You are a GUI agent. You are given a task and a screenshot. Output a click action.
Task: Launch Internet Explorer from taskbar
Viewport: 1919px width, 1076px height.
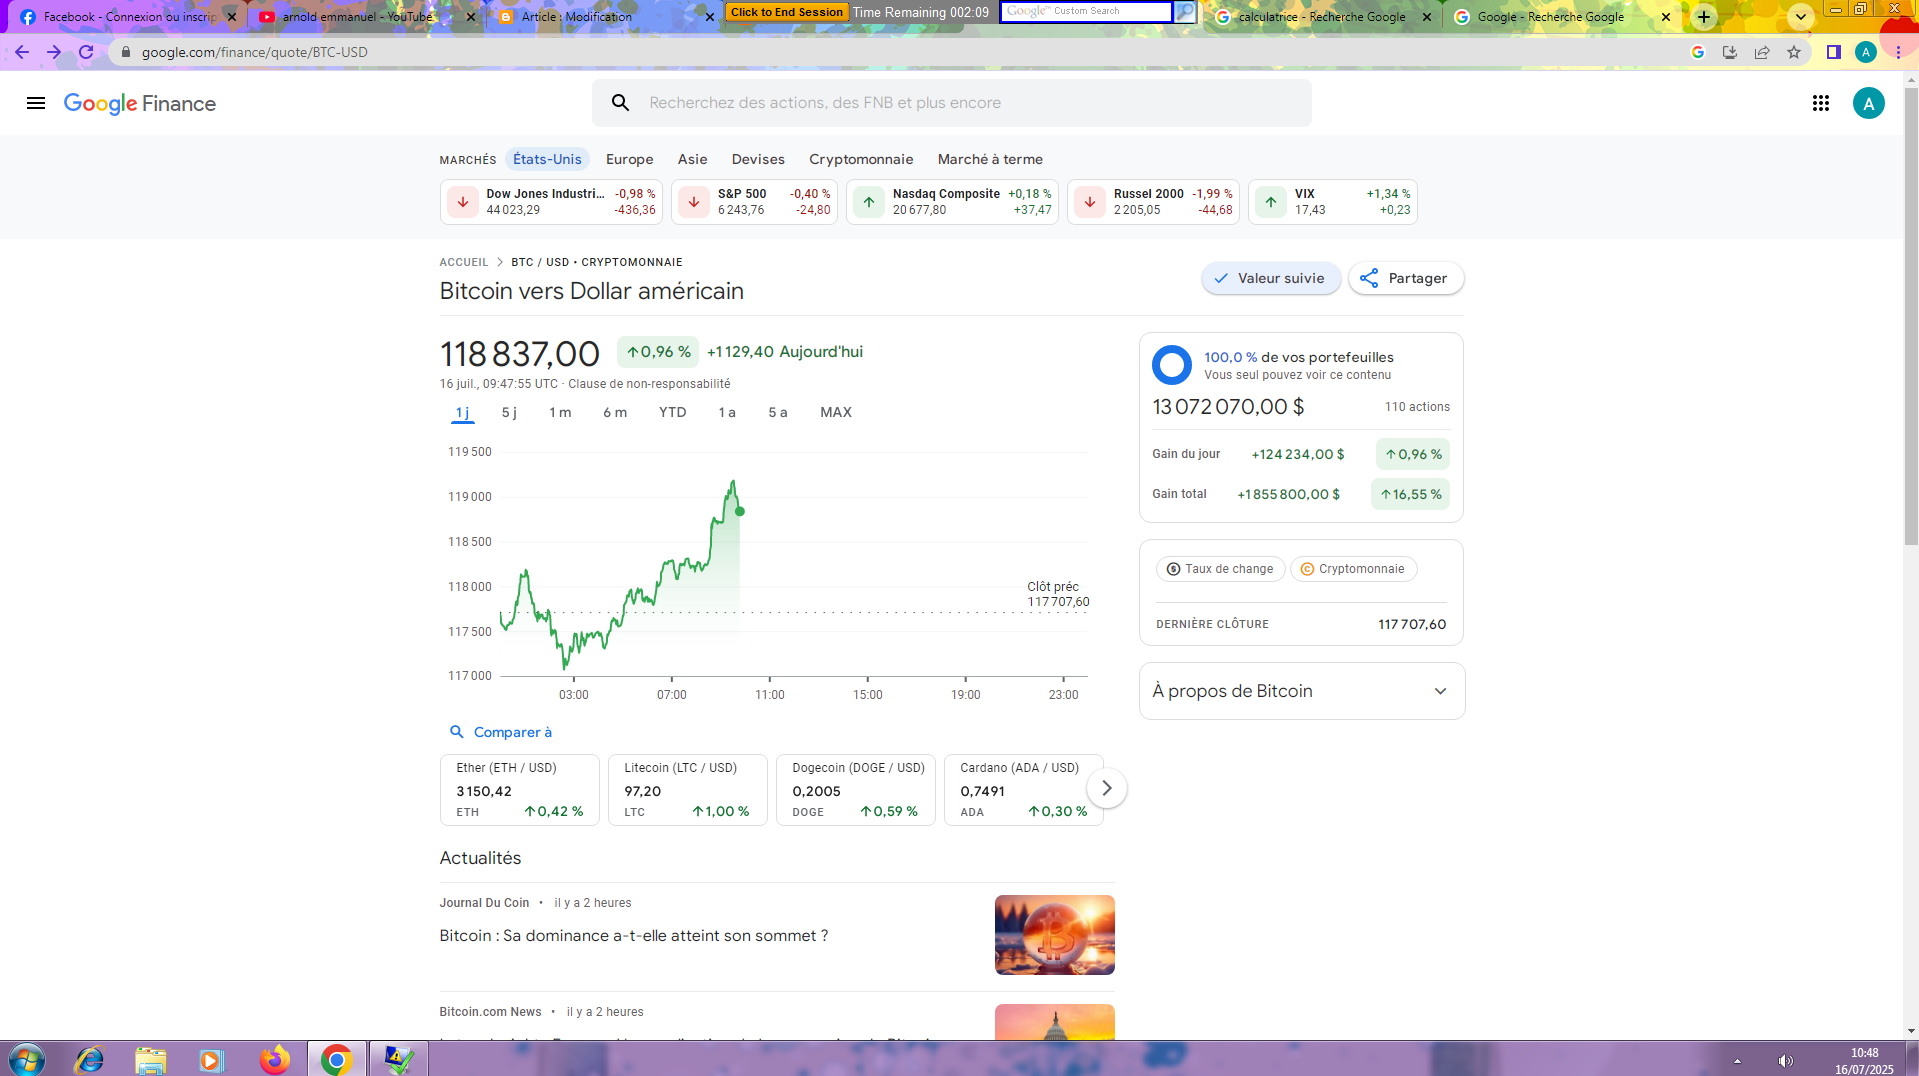(x=89, y=1059)
